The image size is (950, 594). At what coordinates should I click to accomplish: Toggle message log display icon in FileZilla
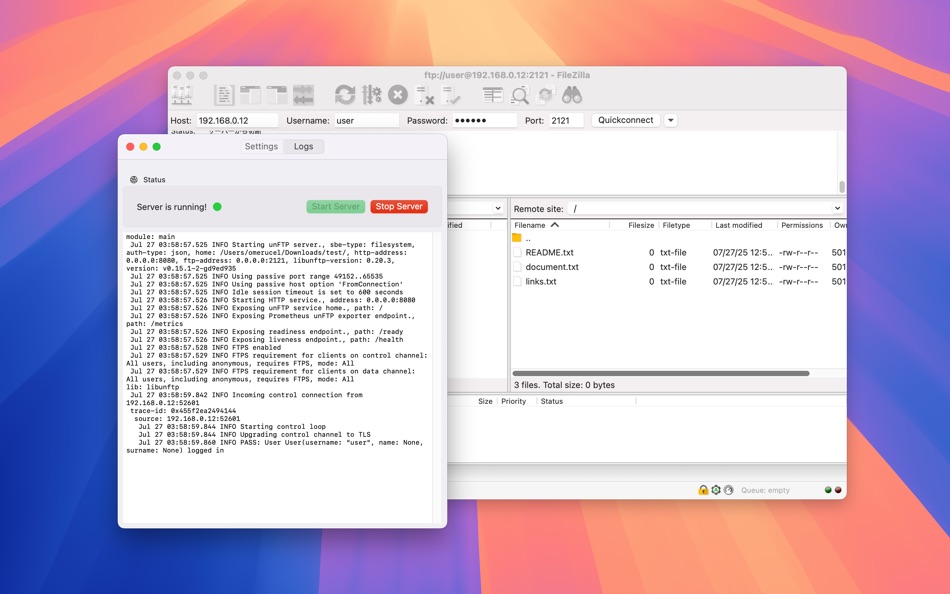tap(224, 95)
